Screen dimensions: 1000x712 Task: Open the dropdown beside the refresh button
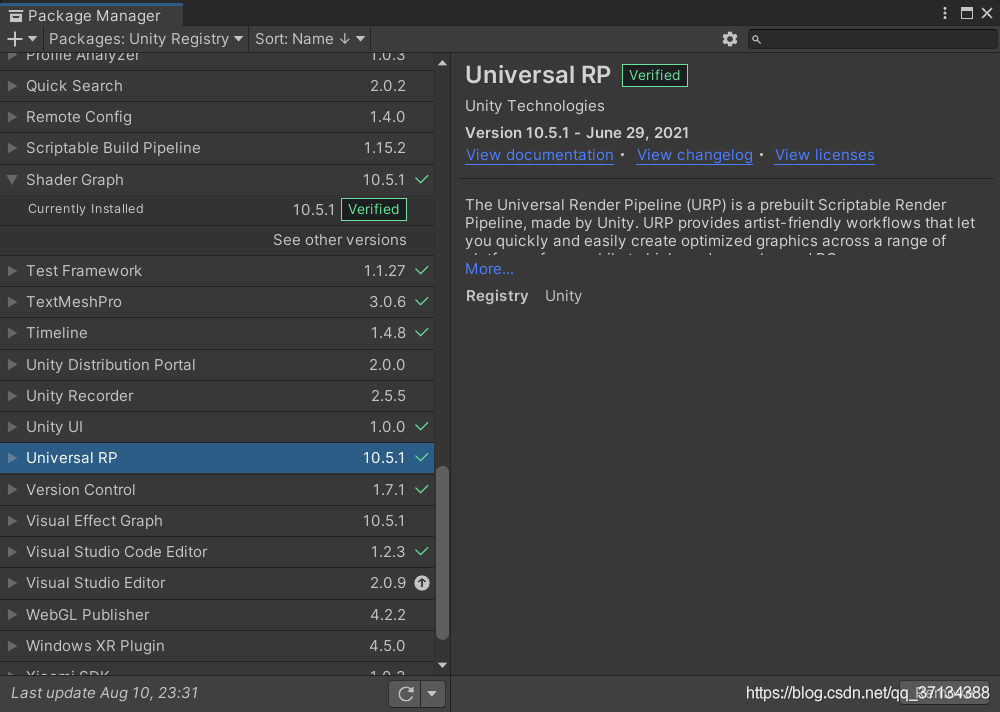(432, 693)
